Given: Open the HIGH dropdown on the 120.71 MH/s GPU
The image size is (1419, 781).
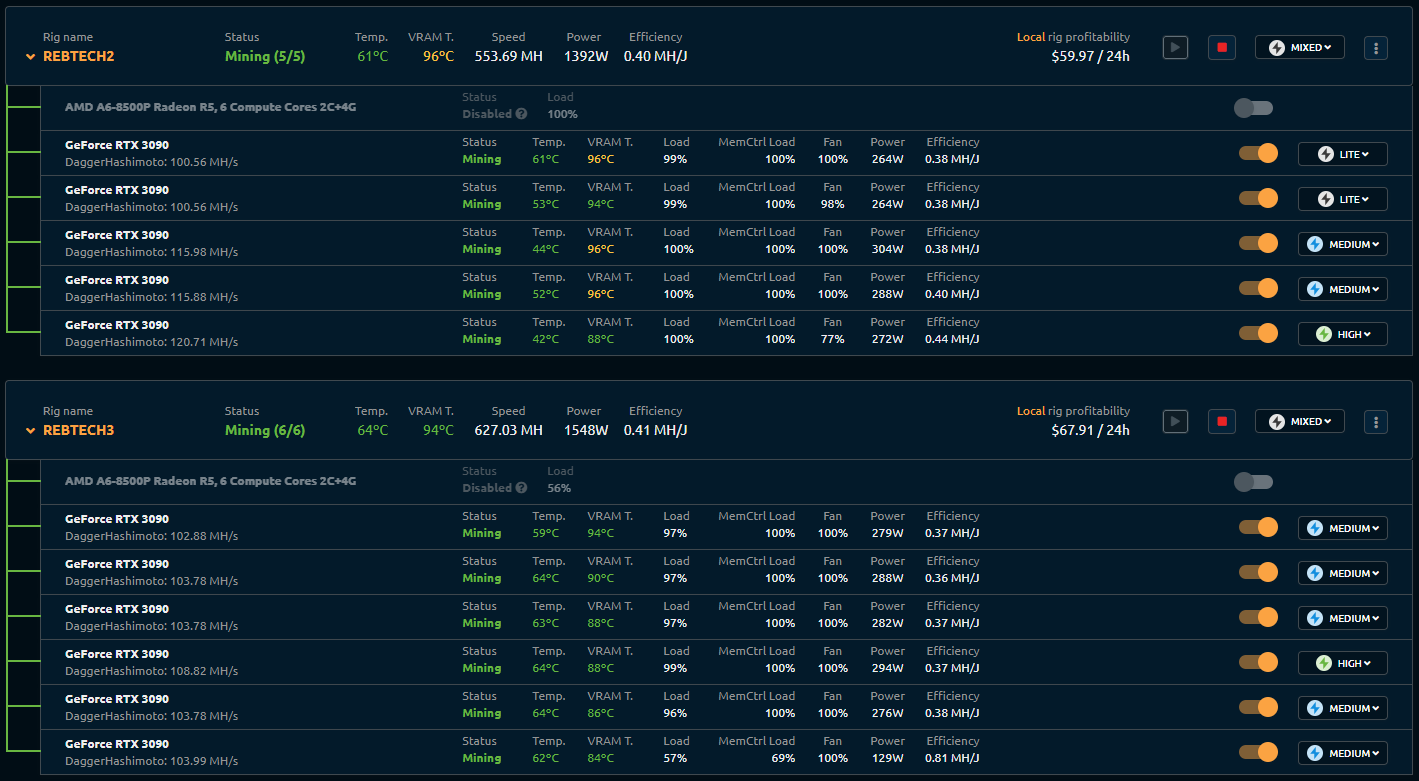Looking at the screenshot, I should [1342, 333].
